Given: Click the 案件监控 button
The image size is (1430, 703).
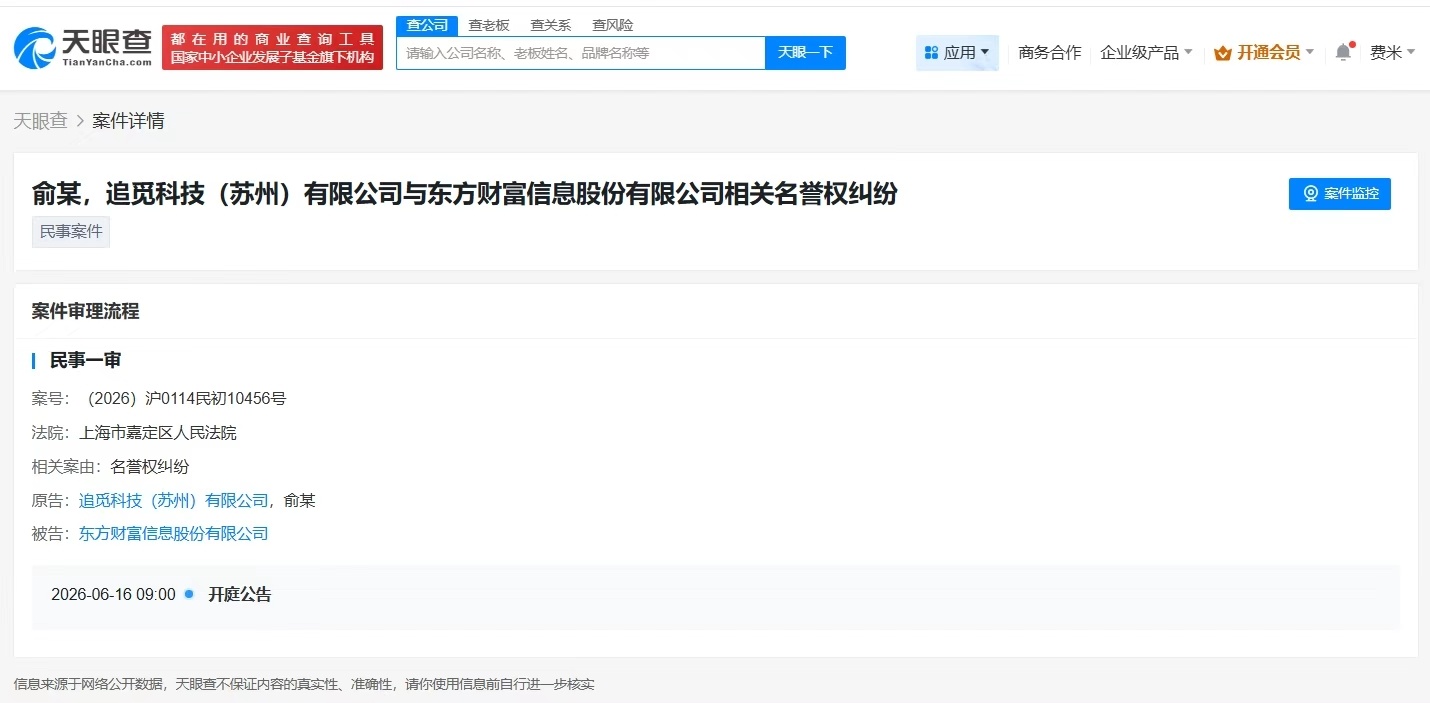Looking at the screenshot, I should coord(1339,194).
